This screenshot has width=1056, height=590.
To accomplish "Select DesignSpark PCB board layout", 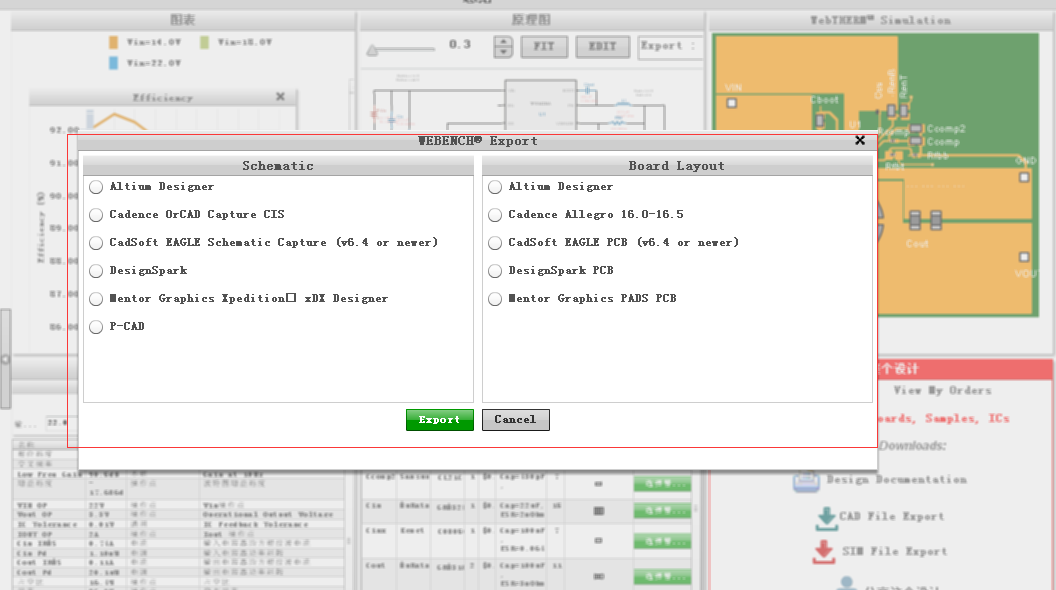I will 495,271.
